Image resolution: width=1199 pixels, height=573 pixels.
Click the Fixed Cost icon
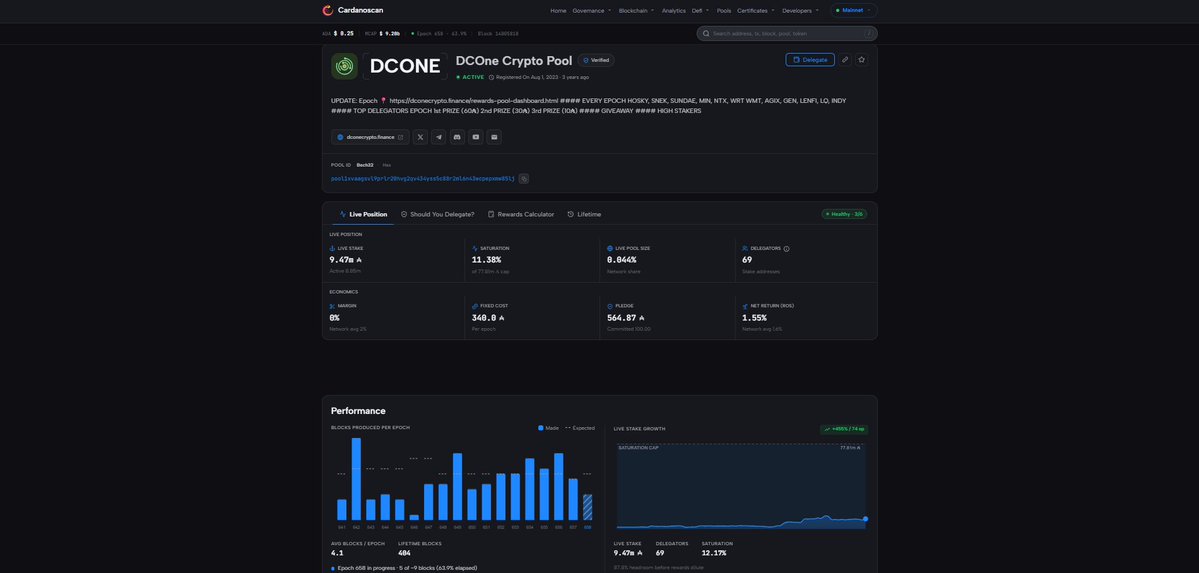475,306
